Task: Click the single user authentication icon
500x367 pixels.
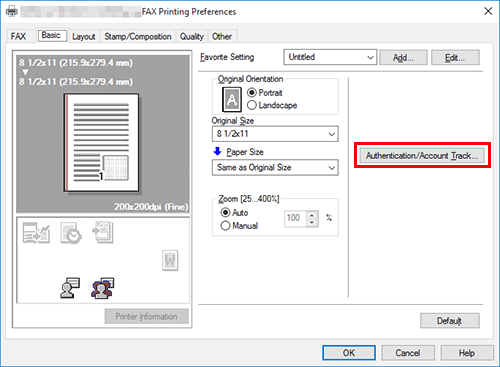Action: tap(70, 288)
